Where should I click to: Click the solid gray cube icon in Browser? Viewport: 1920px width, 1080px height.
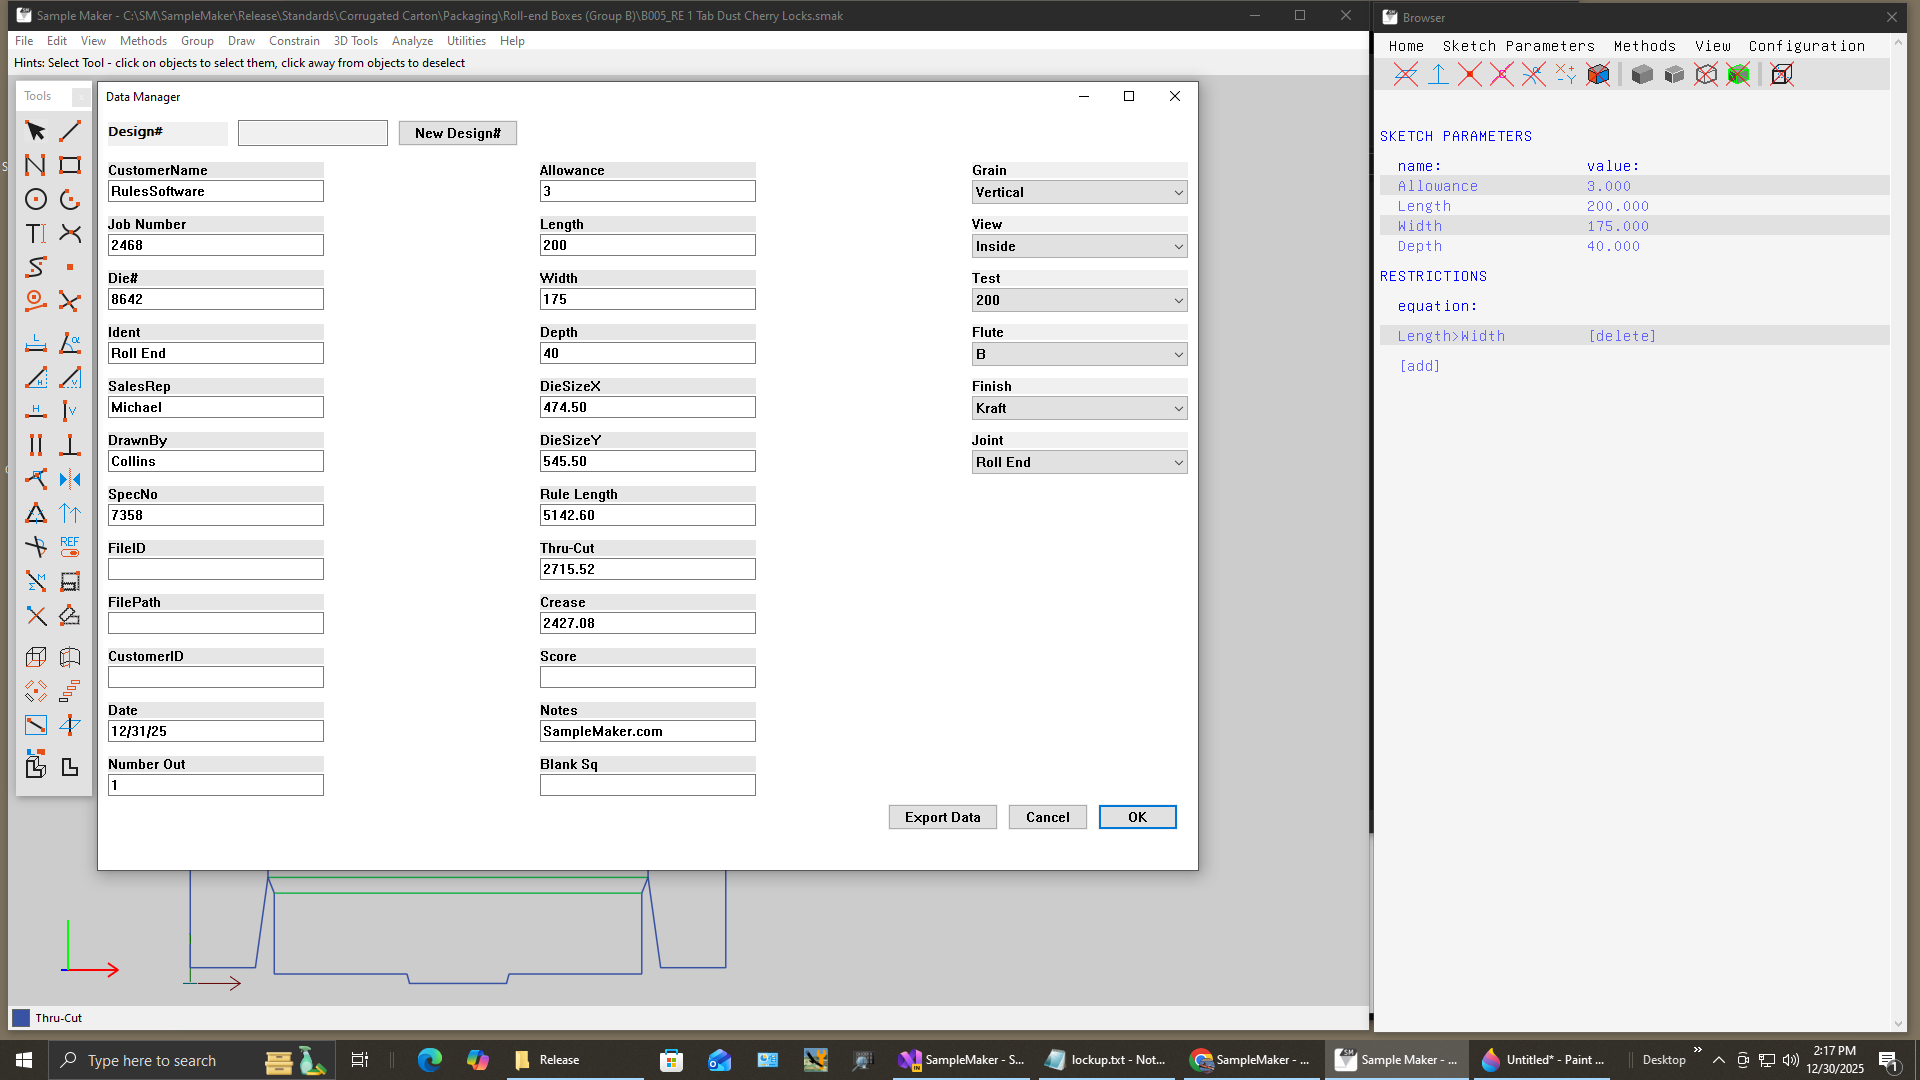[x=1641, y=74]
